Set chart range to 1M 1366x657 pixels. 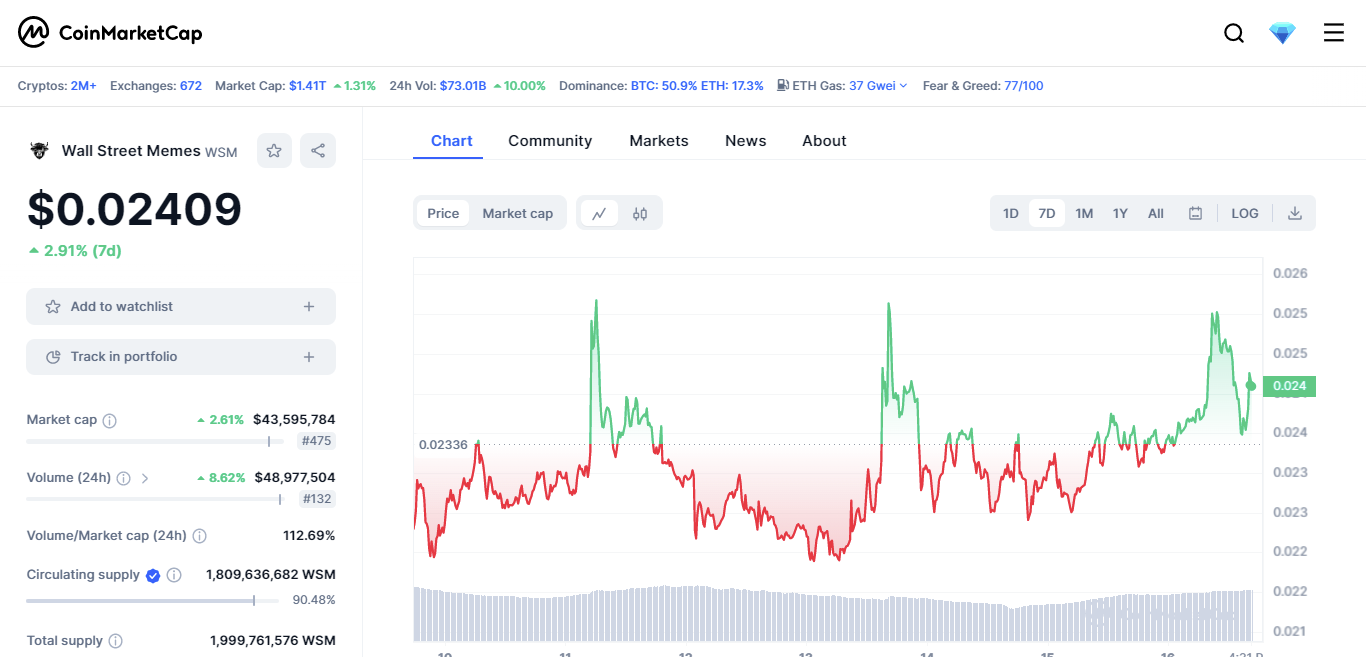pos(1084,213)
